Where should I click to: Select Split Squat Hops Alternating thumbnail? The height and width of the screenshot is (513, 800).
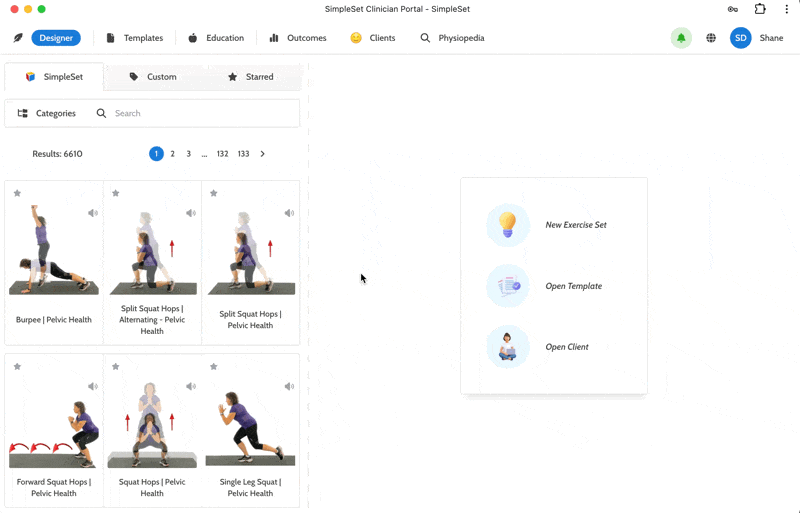(x=153, y=253)
